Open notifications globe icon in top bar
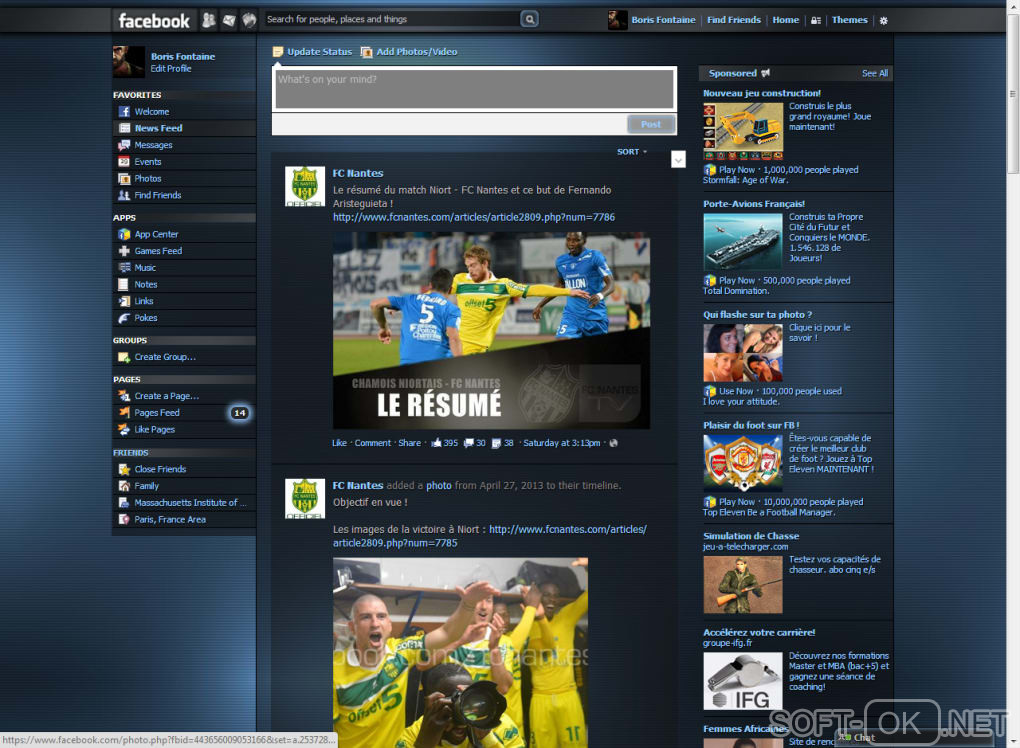Image resolution: width=1020 pixels, height=748 pixels. (x=249, y=20)
